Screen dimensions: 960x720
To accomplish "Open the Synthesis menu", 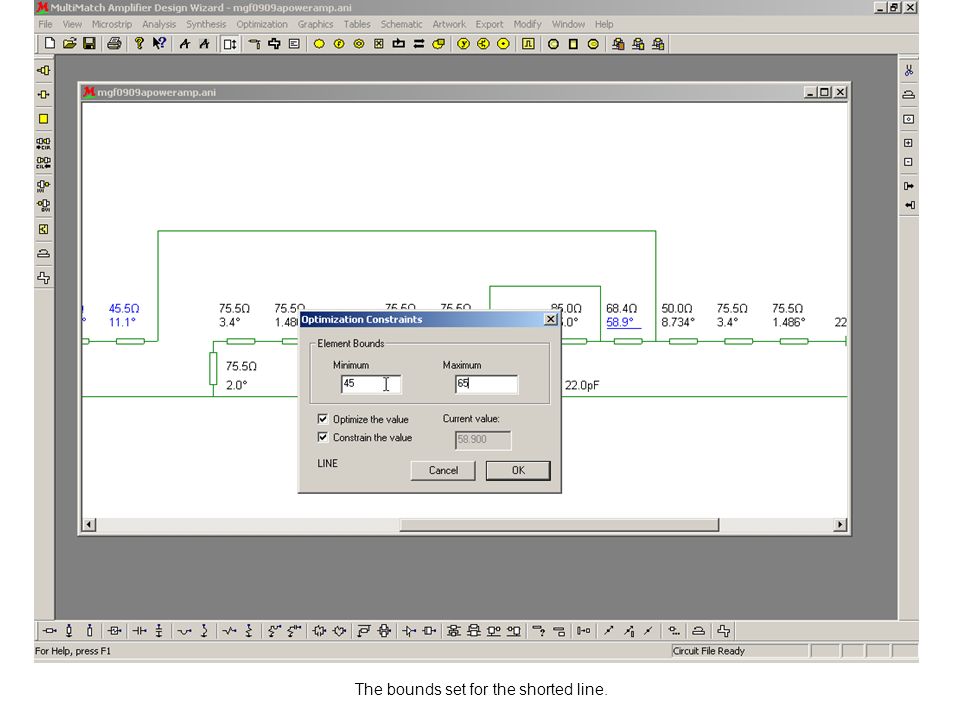I will point(206,24).
